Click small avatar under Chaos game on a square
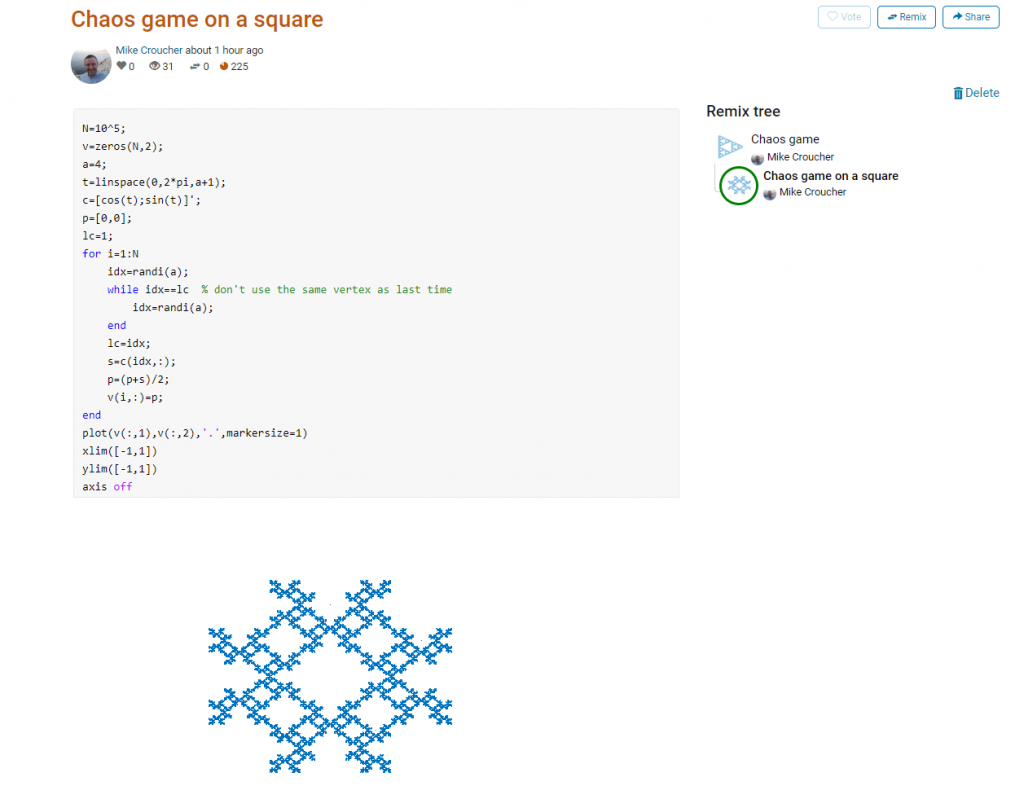 point(769,193)
